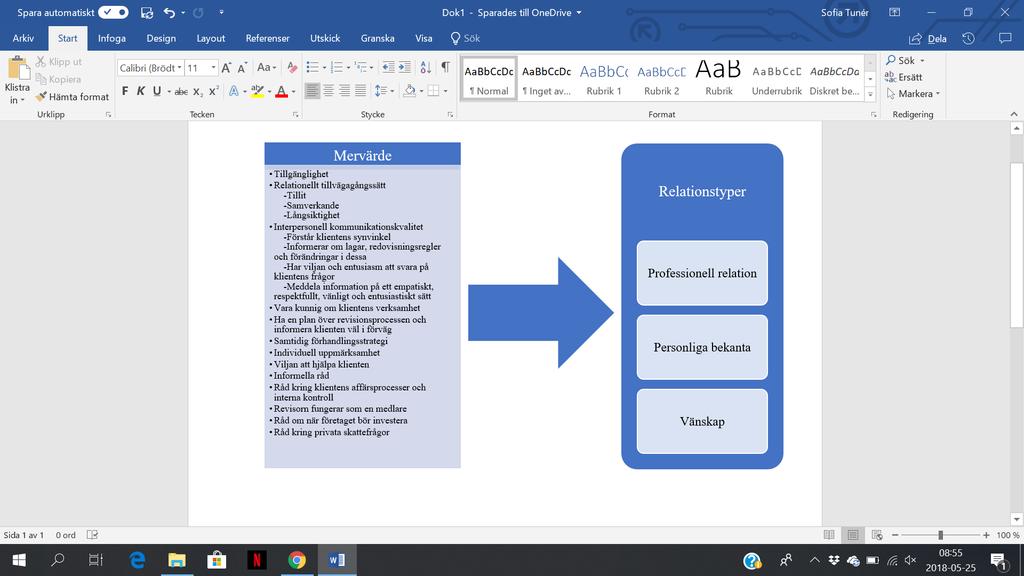The width and height of the screenshot is (1024, 576).
Task: Insert a numbered list
Action: coord(337,68)
